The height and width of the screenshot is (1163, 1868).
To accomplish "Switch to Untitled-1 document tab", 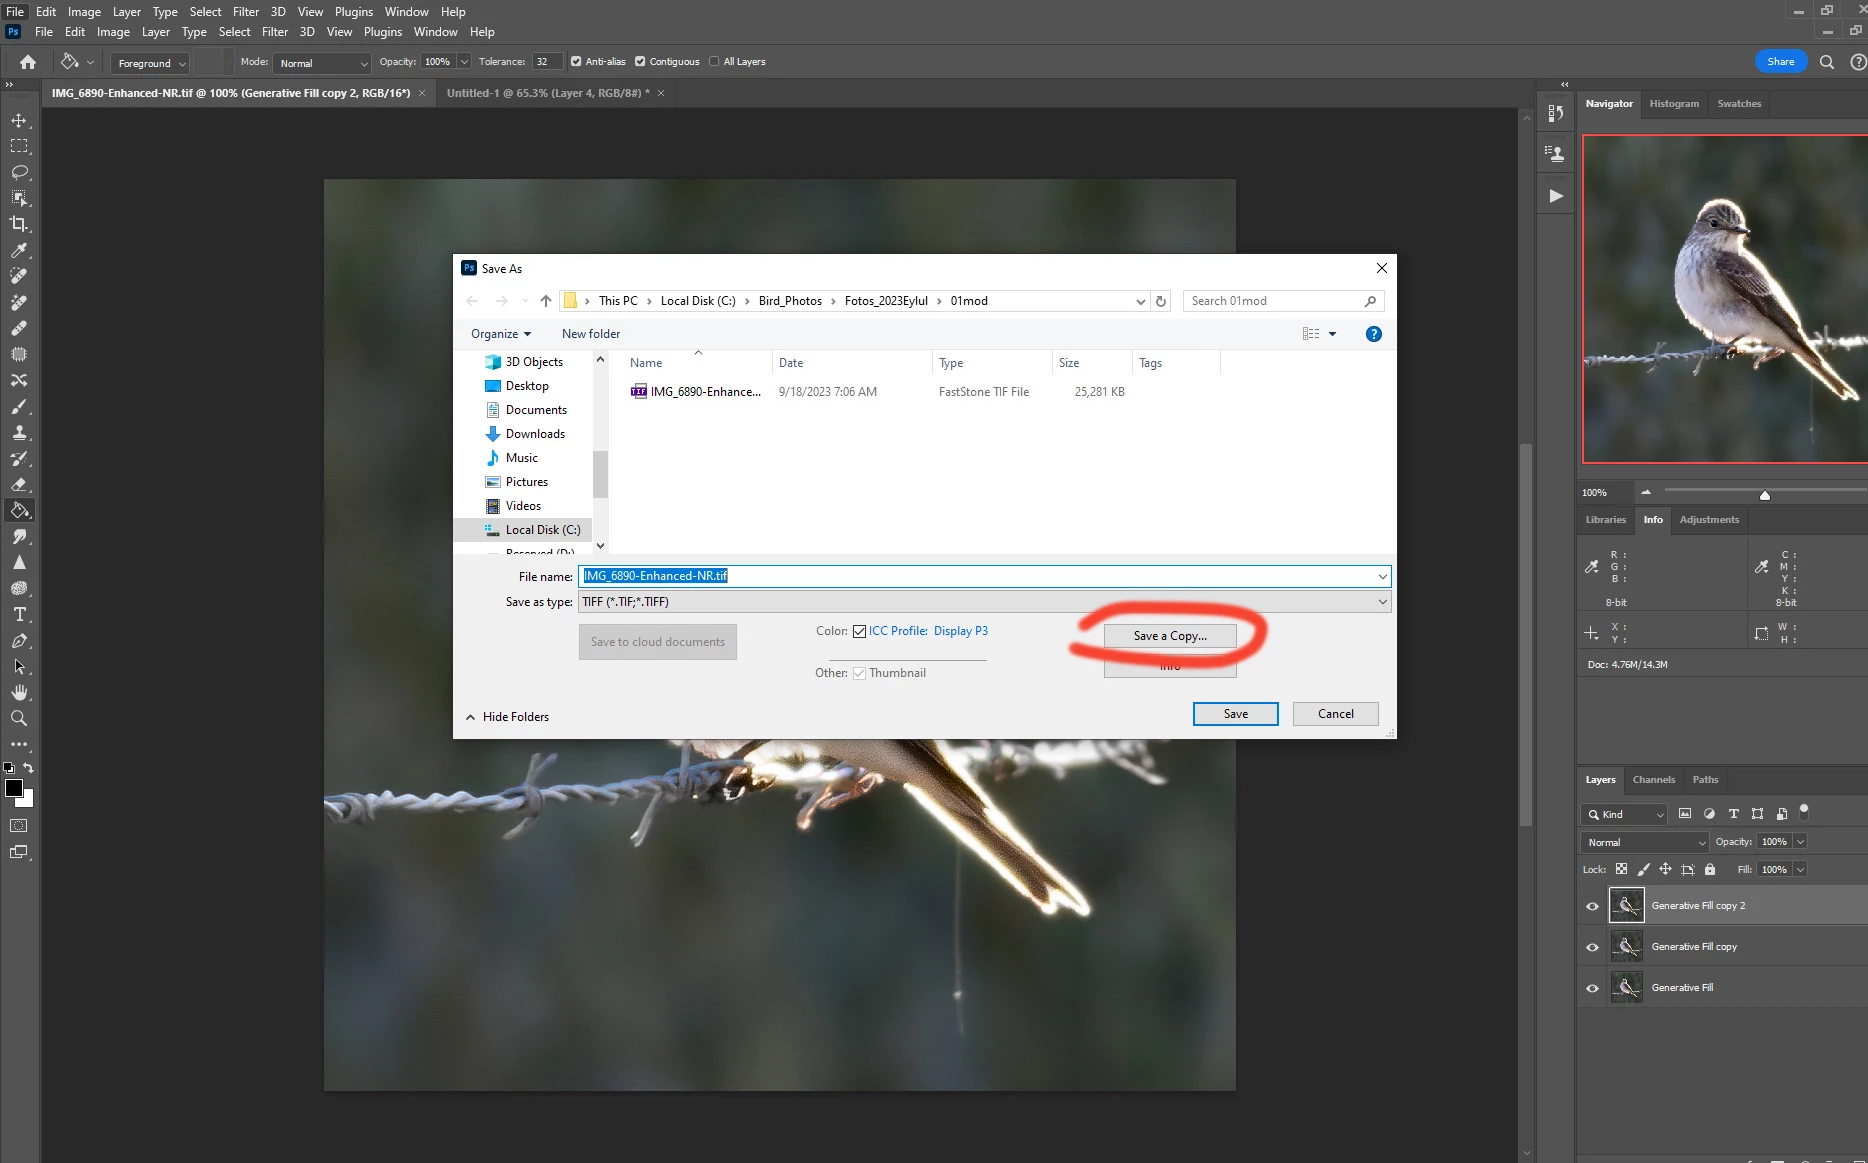I will [548, 93].
